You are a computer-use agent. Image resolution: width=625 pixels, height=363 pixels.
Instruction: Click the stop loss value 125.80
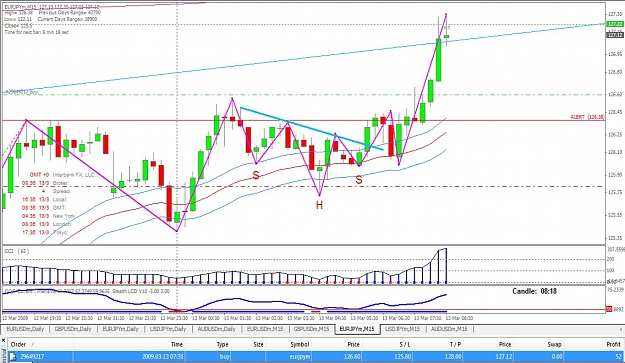tap(403, 357)
